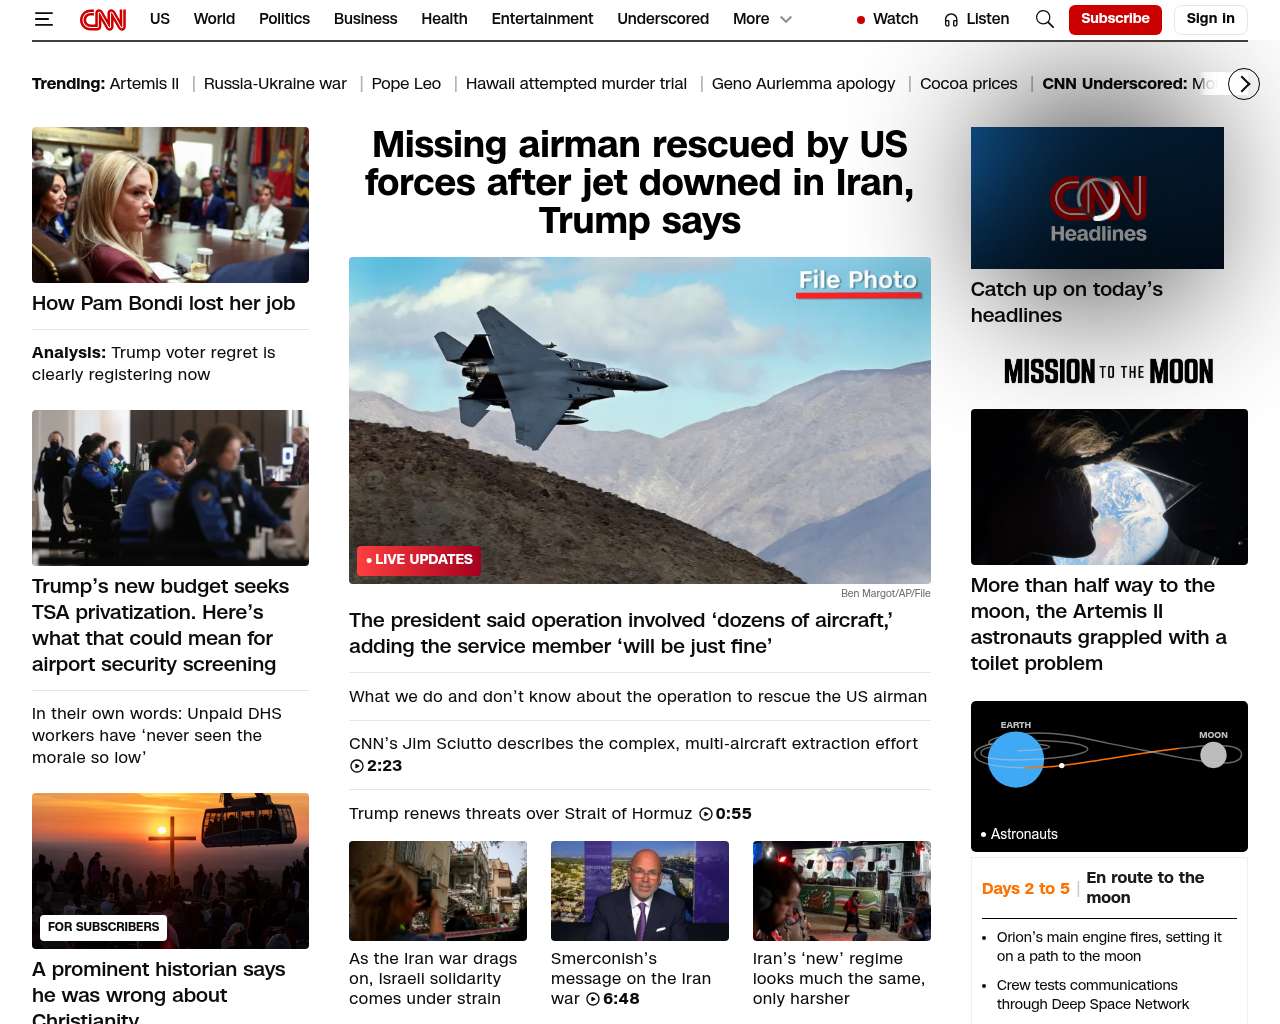Open the Entertainment section
The width and height of the screenshot is (1280, 1024).
pyautogui.click(x=542, y=19)
